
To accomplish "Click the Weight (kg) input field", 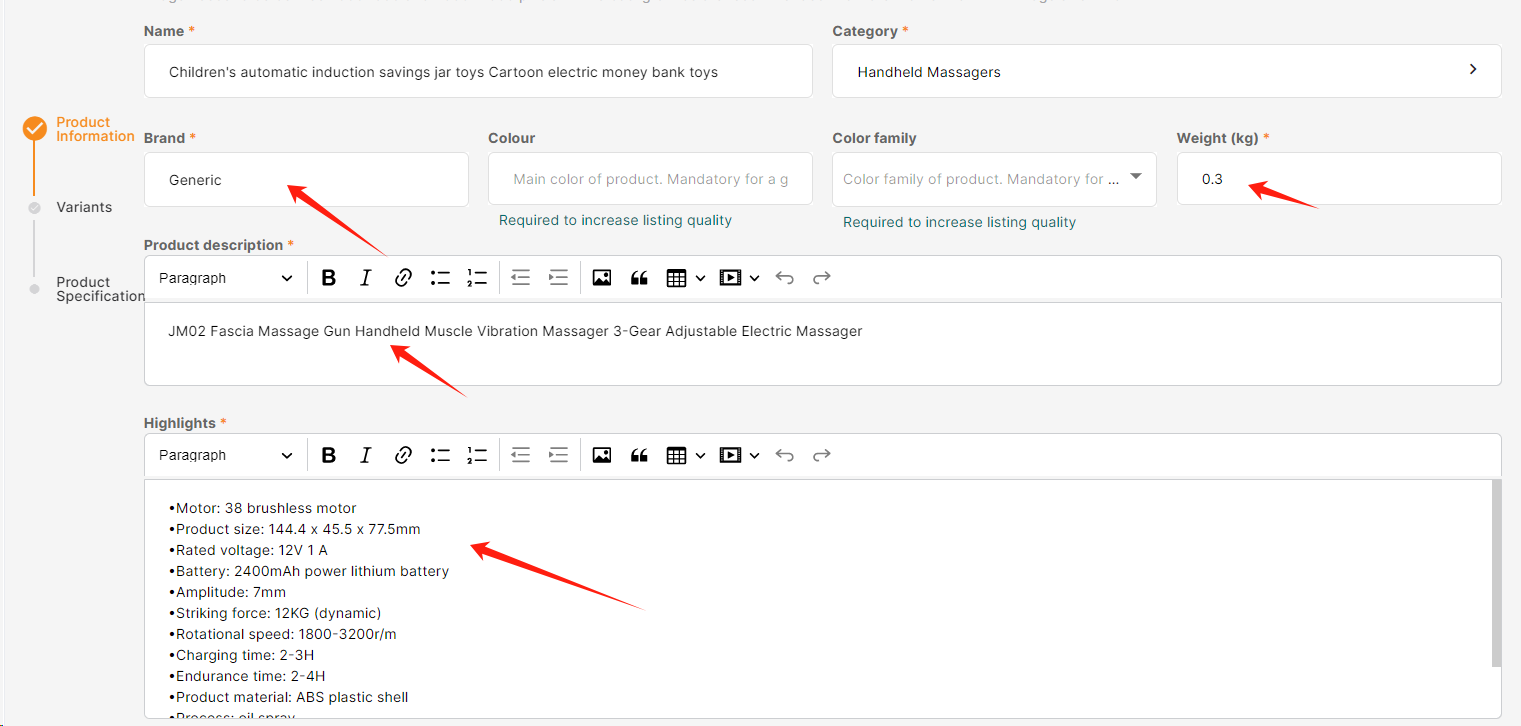I will click(1338, 179).
